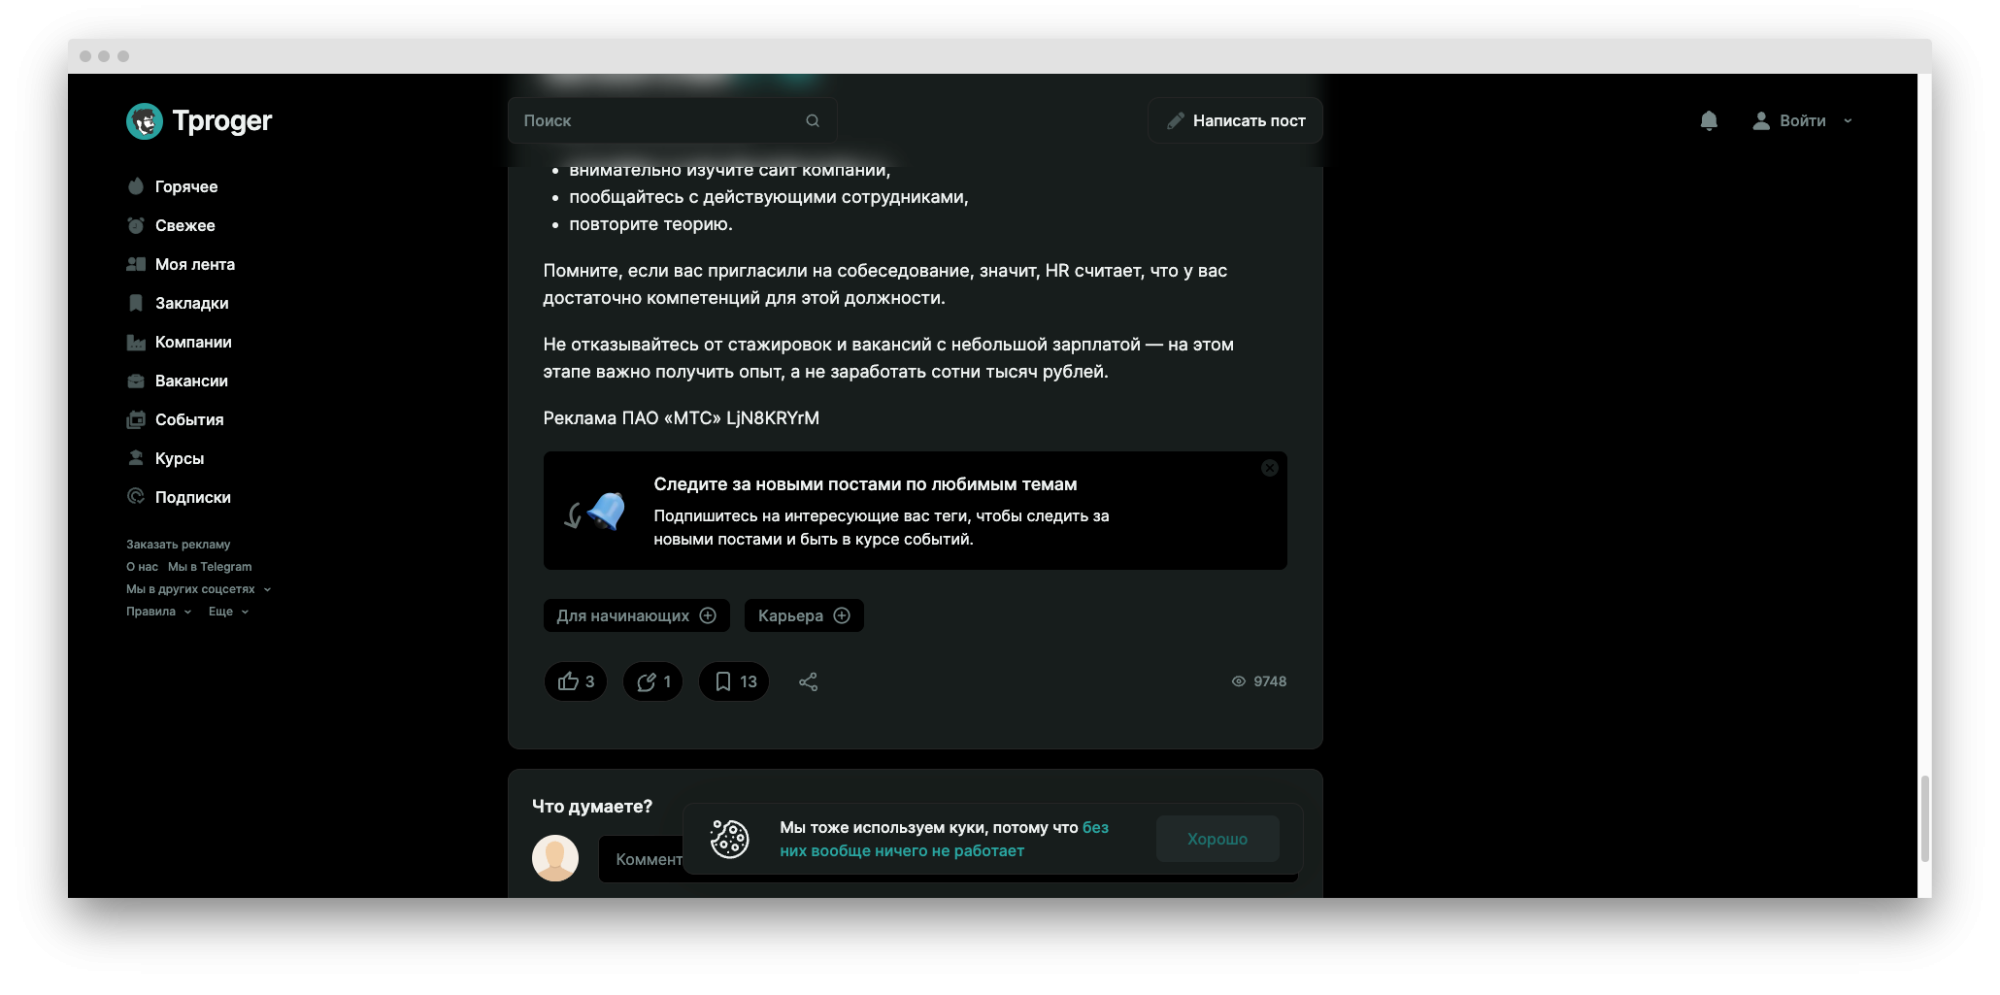The width and height of the screenshot is (2000, 995).
Task: Click the Написать пост button
Action: tap(1235, 120)
